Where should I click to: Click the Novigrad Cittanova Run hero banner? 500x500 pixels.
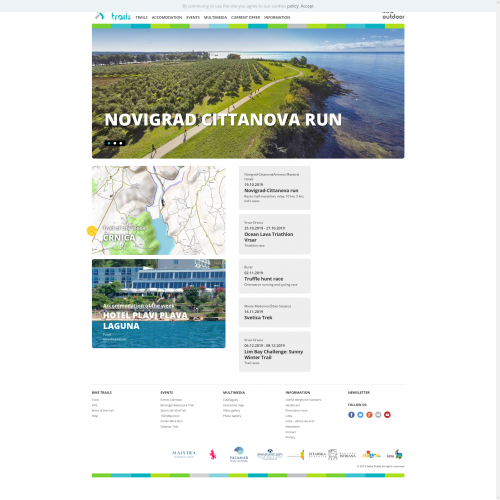click(248, 93)
